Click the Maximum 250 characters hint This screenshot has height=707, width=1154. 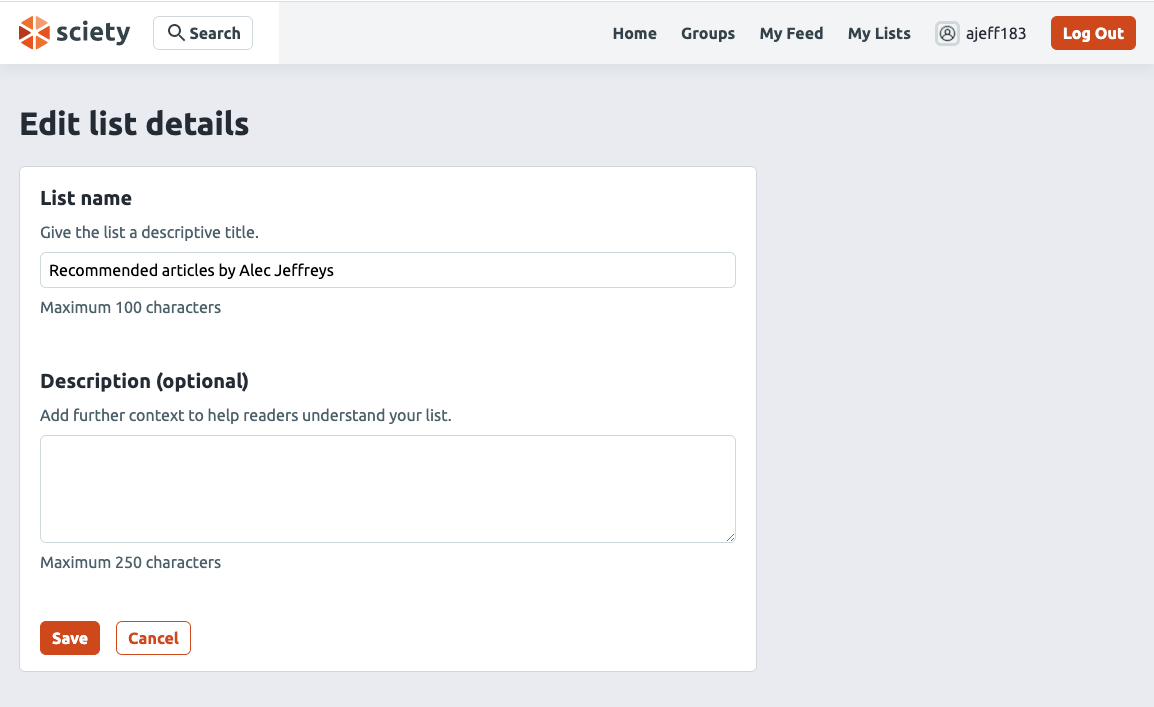coord(130,562)
